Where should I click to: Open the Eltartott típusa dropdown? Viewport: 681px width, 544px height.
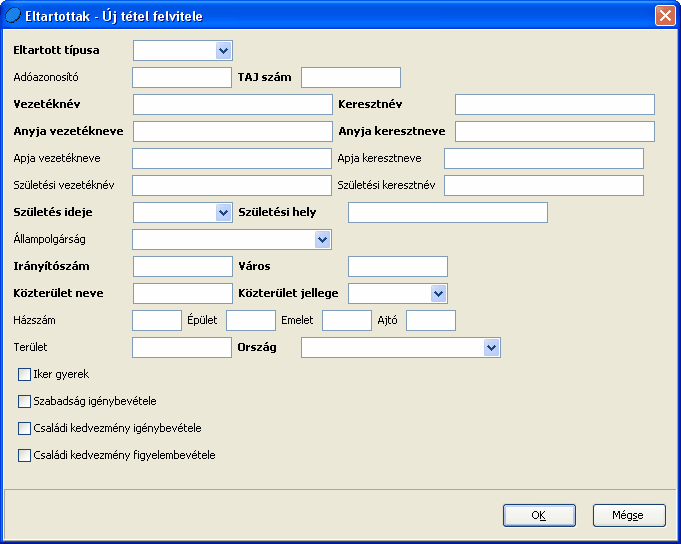[x=223, y=51]
